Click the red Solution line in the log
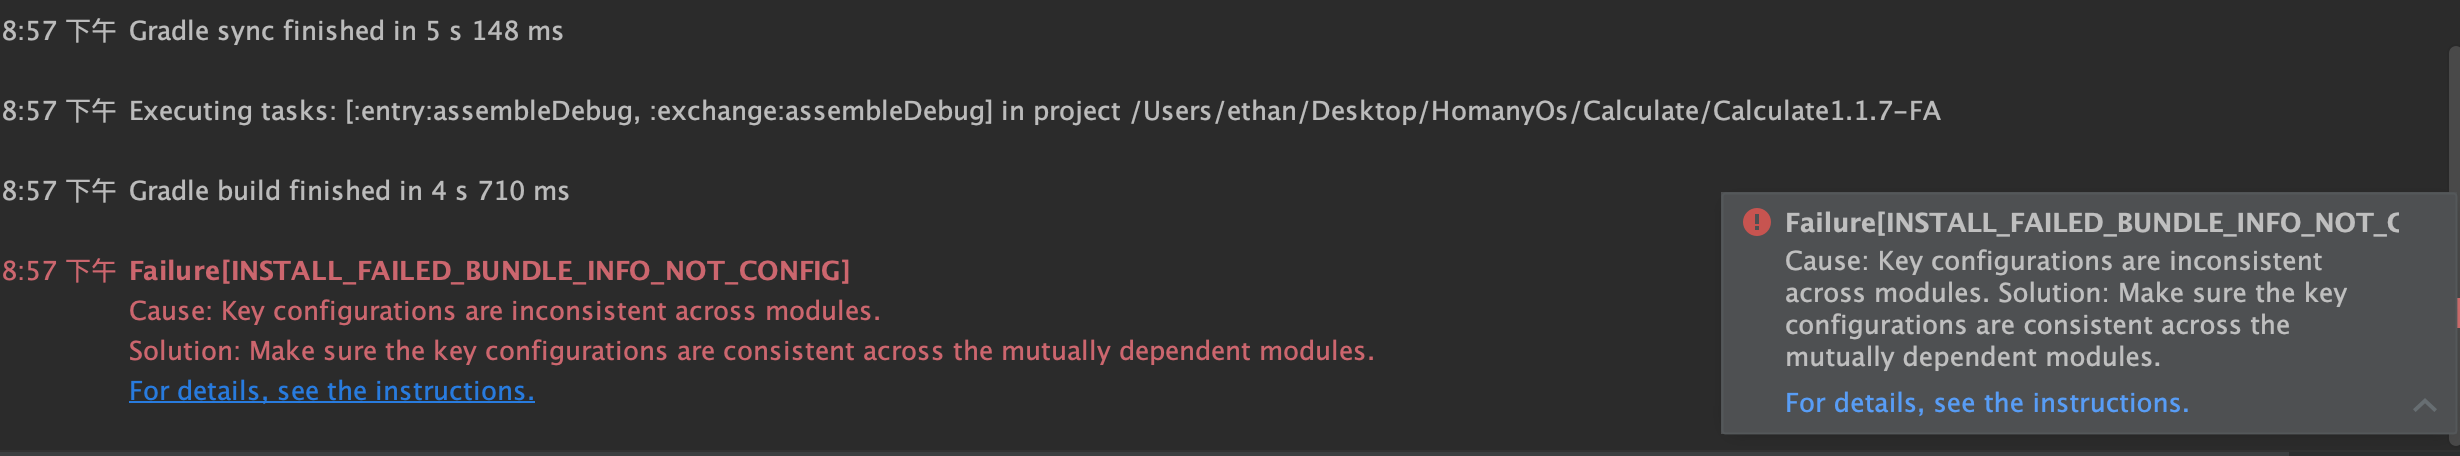Image resolution: width=2460 pixels, height=456 pixels. [752, 351]
